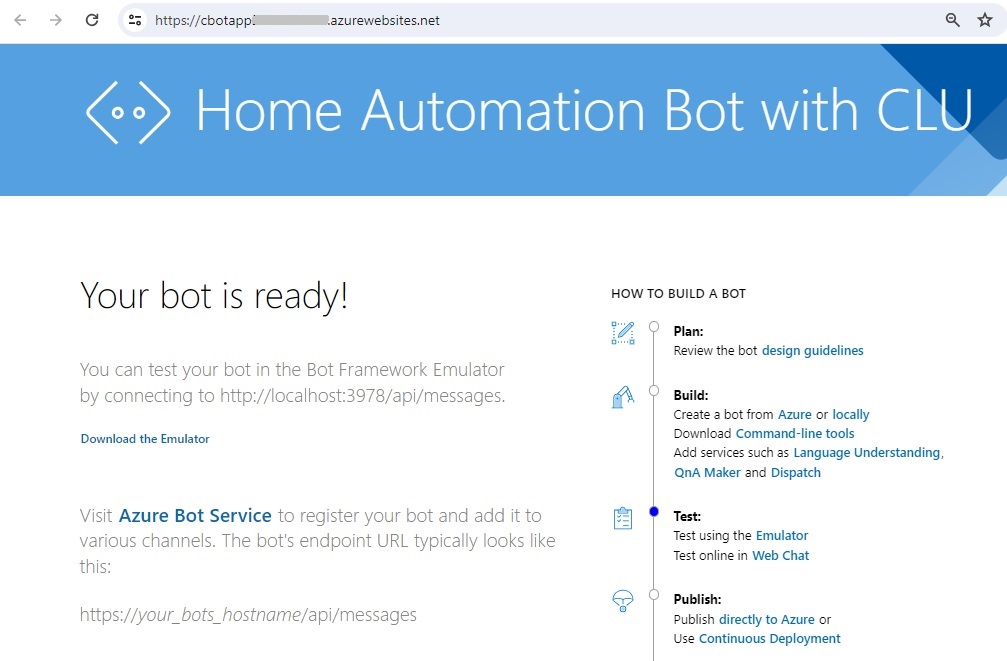
Task: Click the Test step clipboard icon
Action: pyautogui.click(x=623, y=519)
